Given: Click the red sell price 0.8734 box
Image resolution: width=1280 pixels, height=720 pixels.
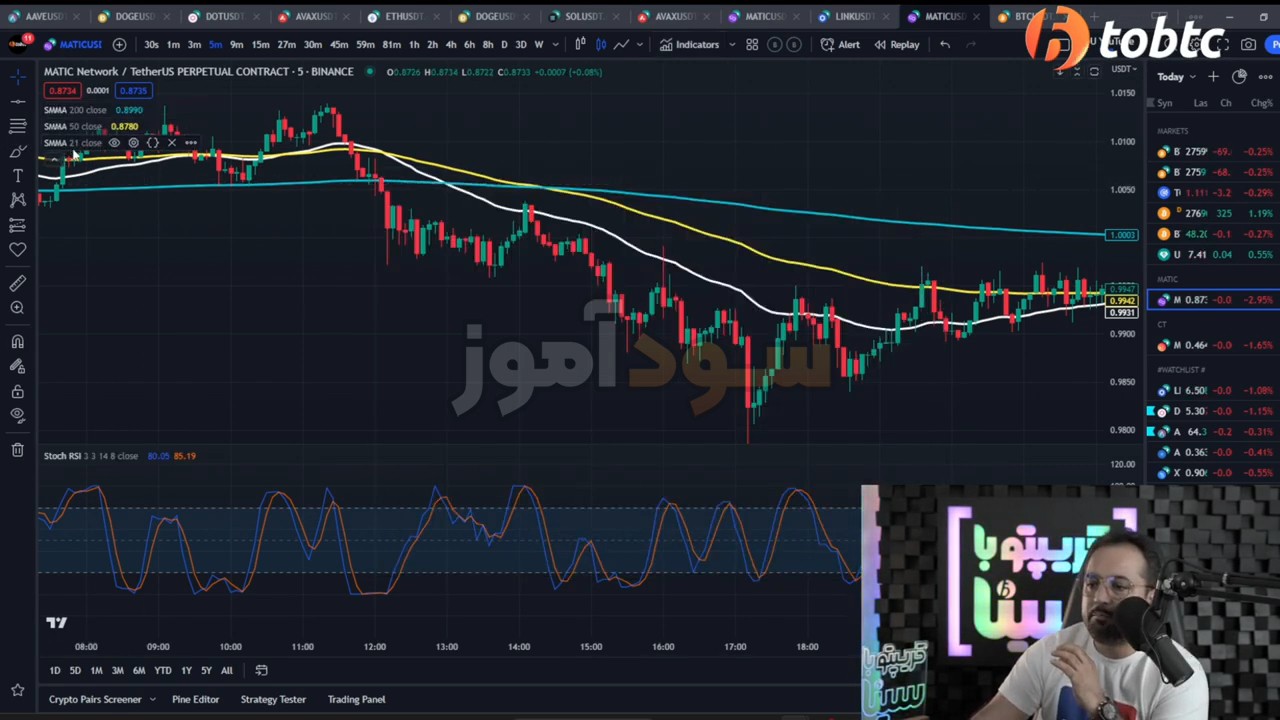Looking at the screenshot, I should [x=62, y=90].
